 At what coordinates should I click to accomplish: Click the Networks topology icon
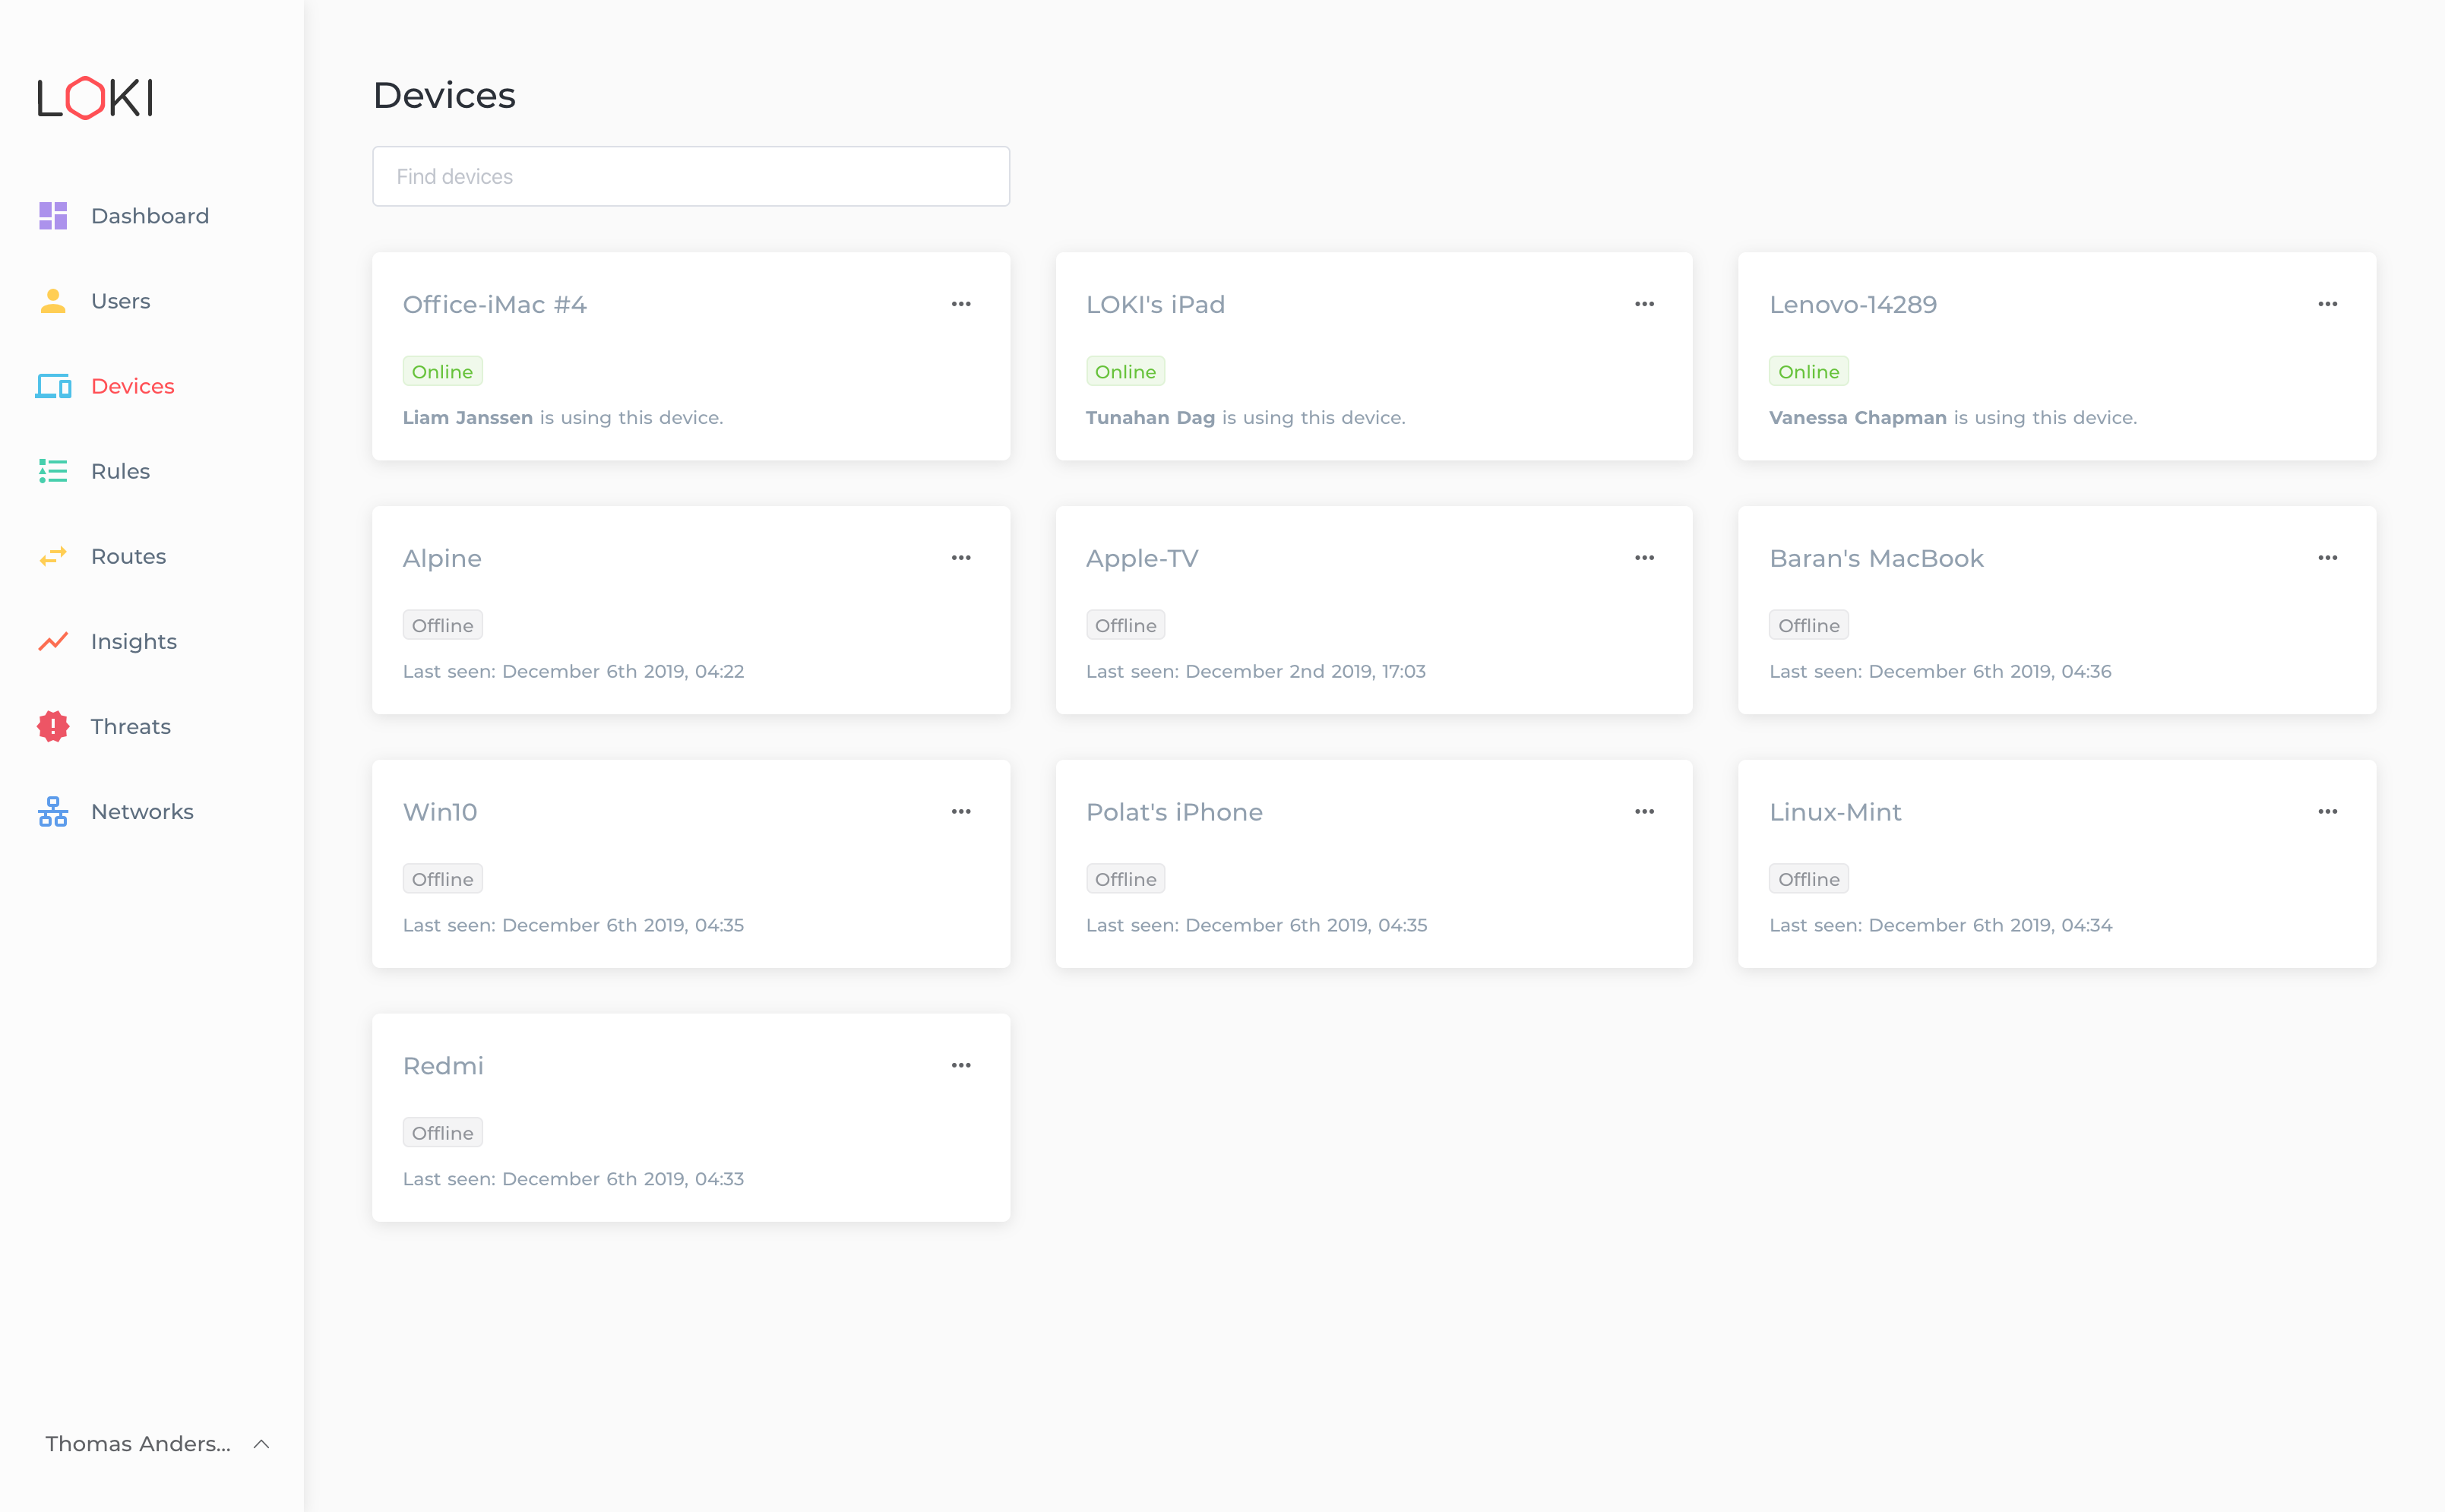(x=53, y=811)
